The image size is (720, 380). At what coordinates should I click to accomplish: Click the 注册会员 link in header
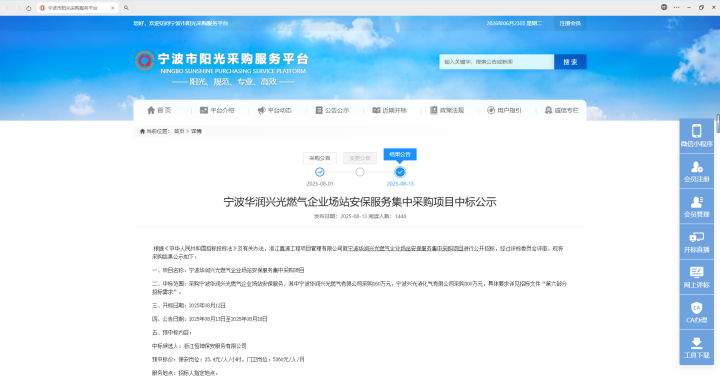point(570,23)
